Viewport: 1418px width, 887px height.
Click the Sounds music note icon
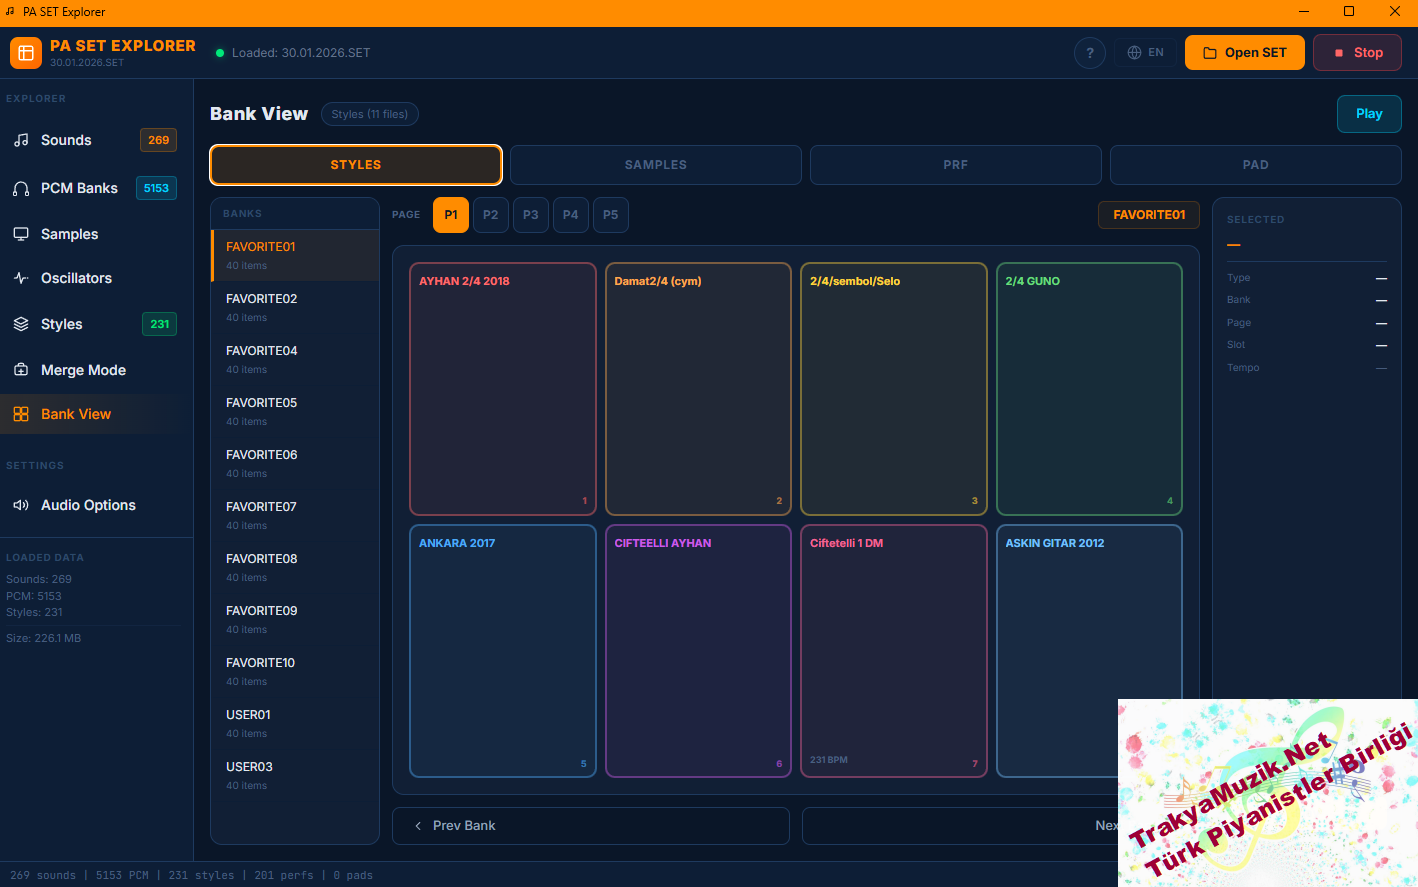(x=21, y=140)
